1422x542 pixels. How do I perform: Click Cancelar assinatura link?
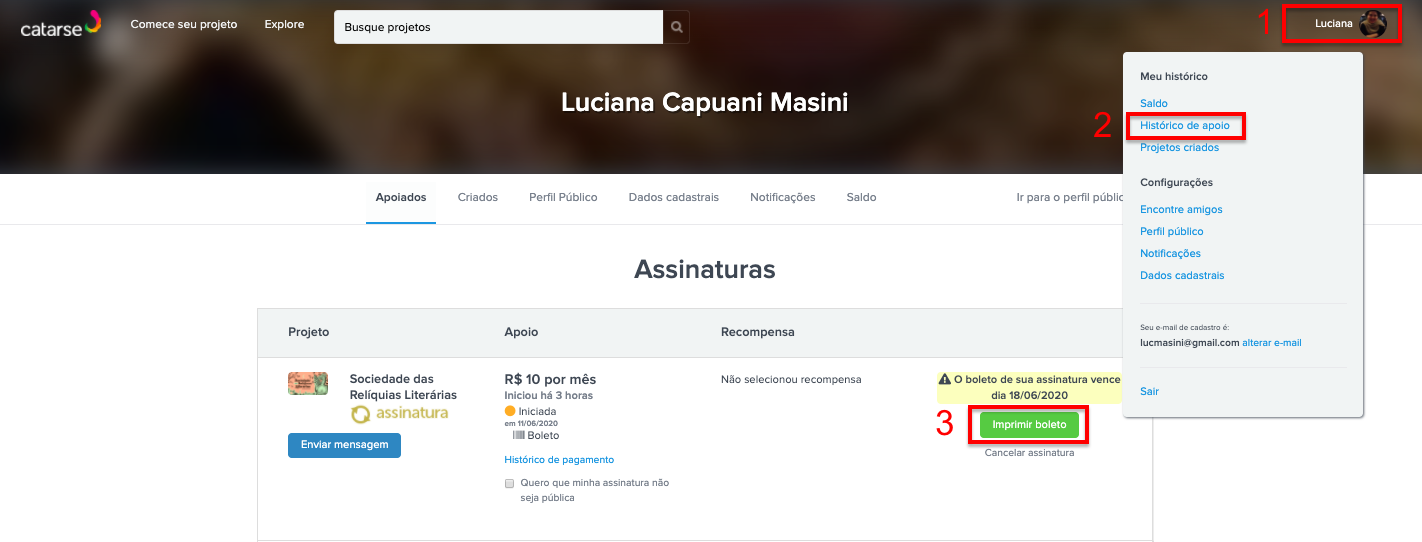1029,453
